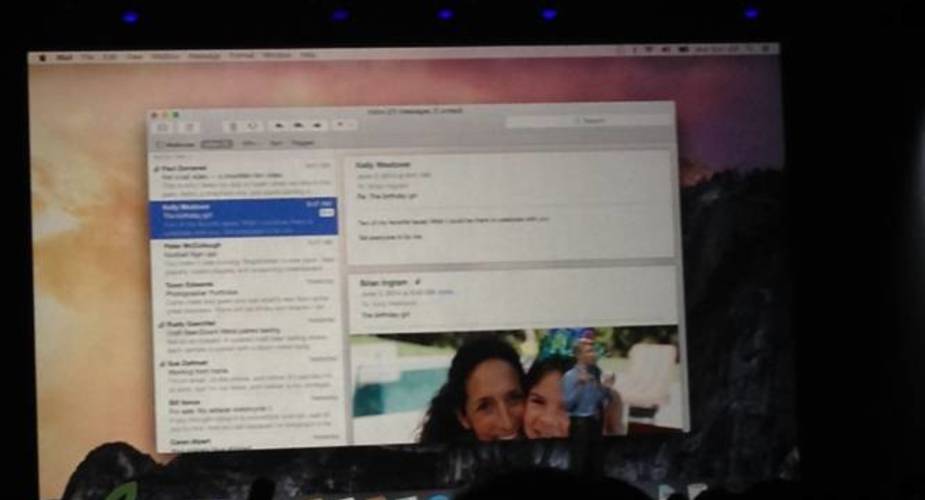
Task: Show the Mailboxes sidebar button
Action: pos(175,144)
